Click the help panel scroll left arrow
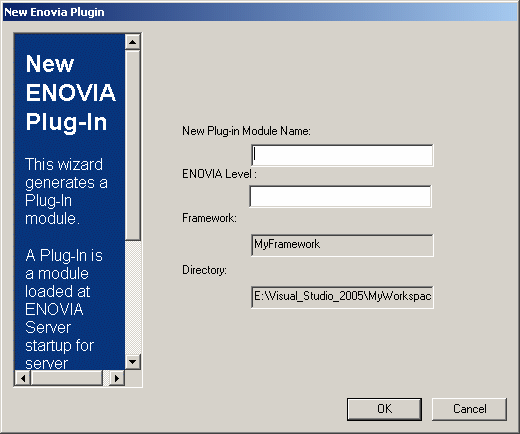The image size is (520, 434). (23, 378)
